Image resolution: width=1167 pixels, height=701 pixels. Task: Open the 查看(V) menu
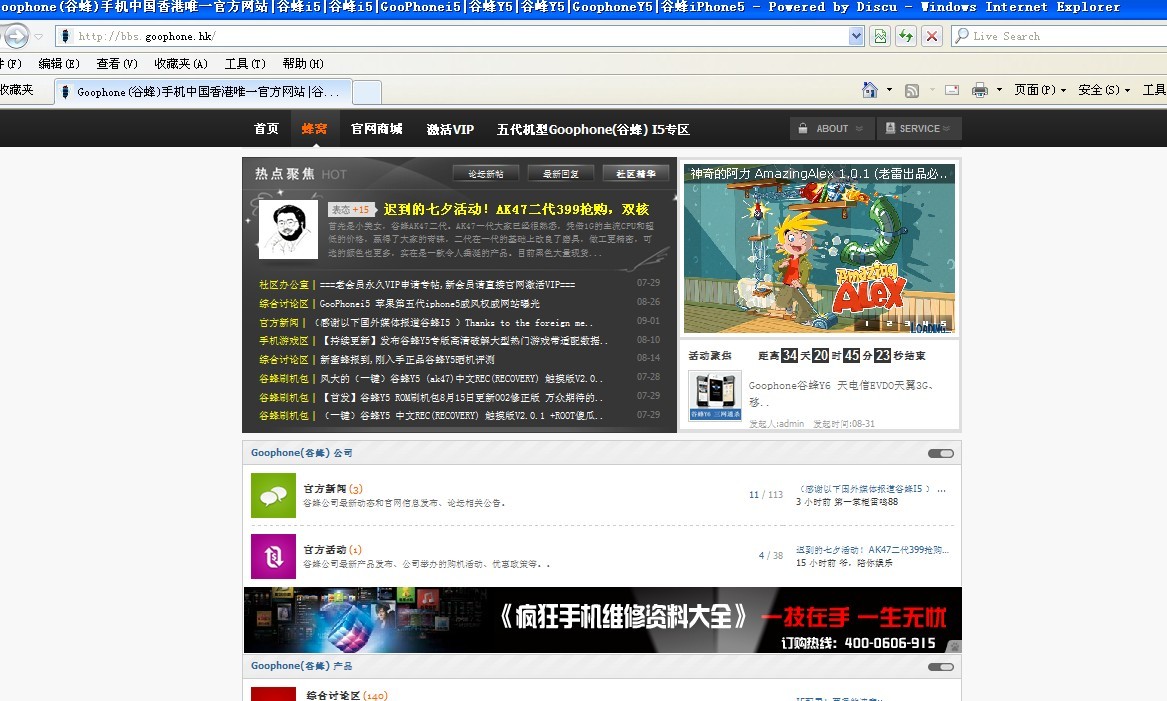pos(117,63)
